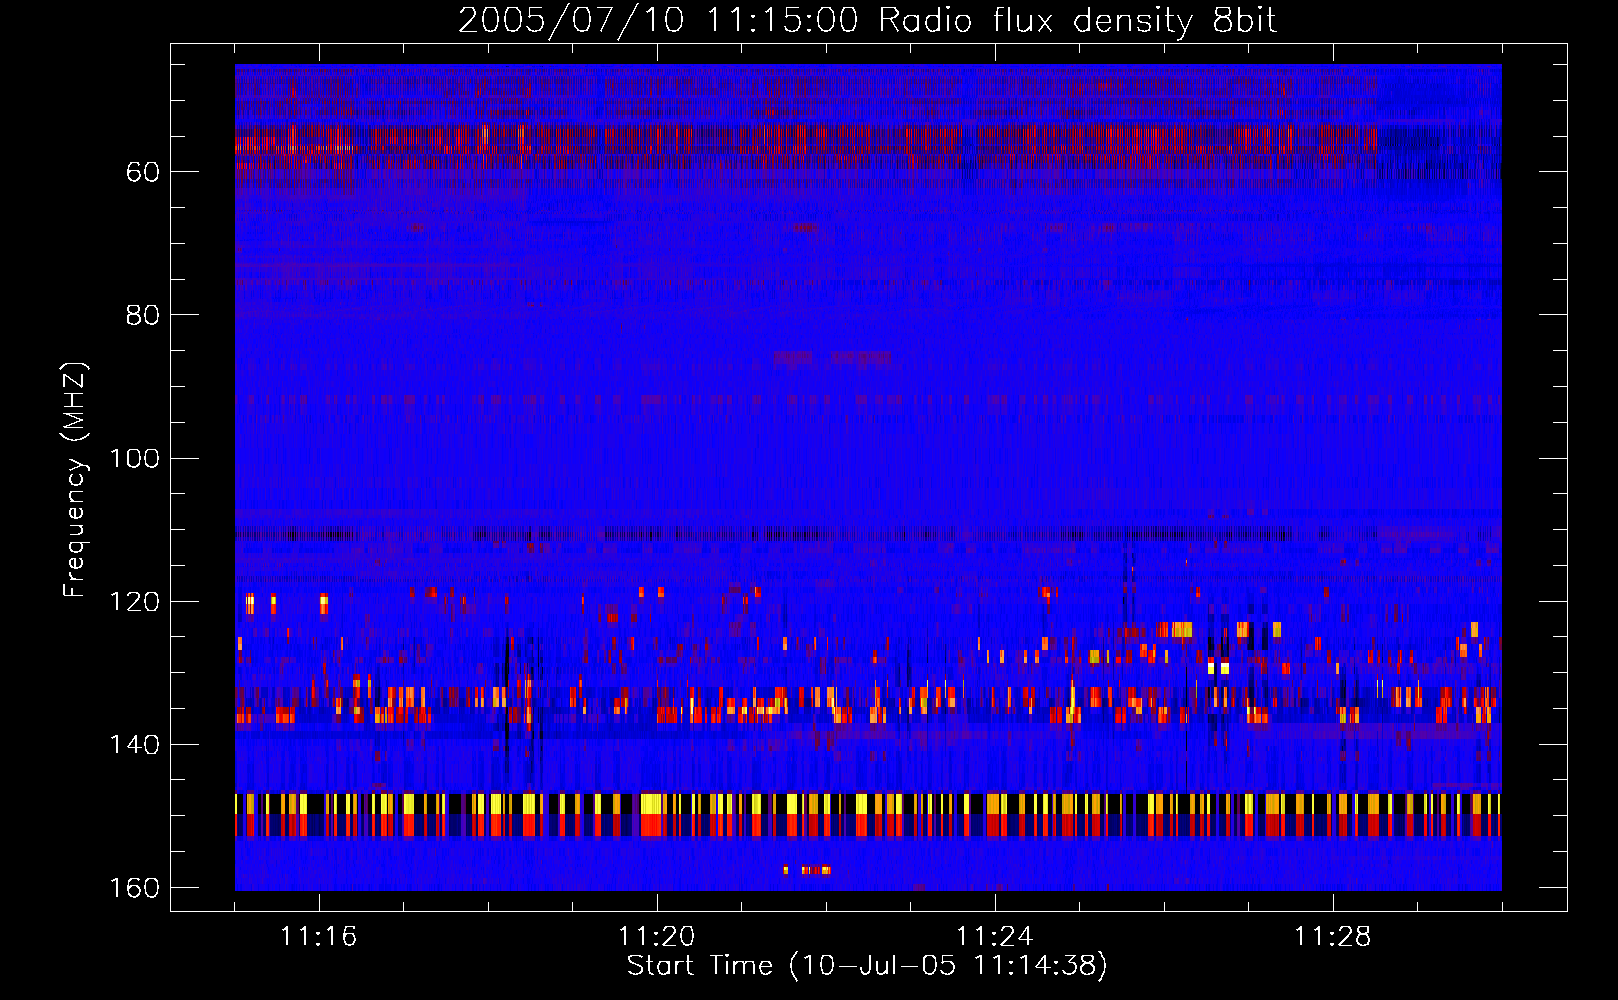The width and height of the screenshot is (1618, 1000).
Task: Click the 'Start Time (10-Jul-05 11:14:38)' axis label
Action: tap(867, 966)
